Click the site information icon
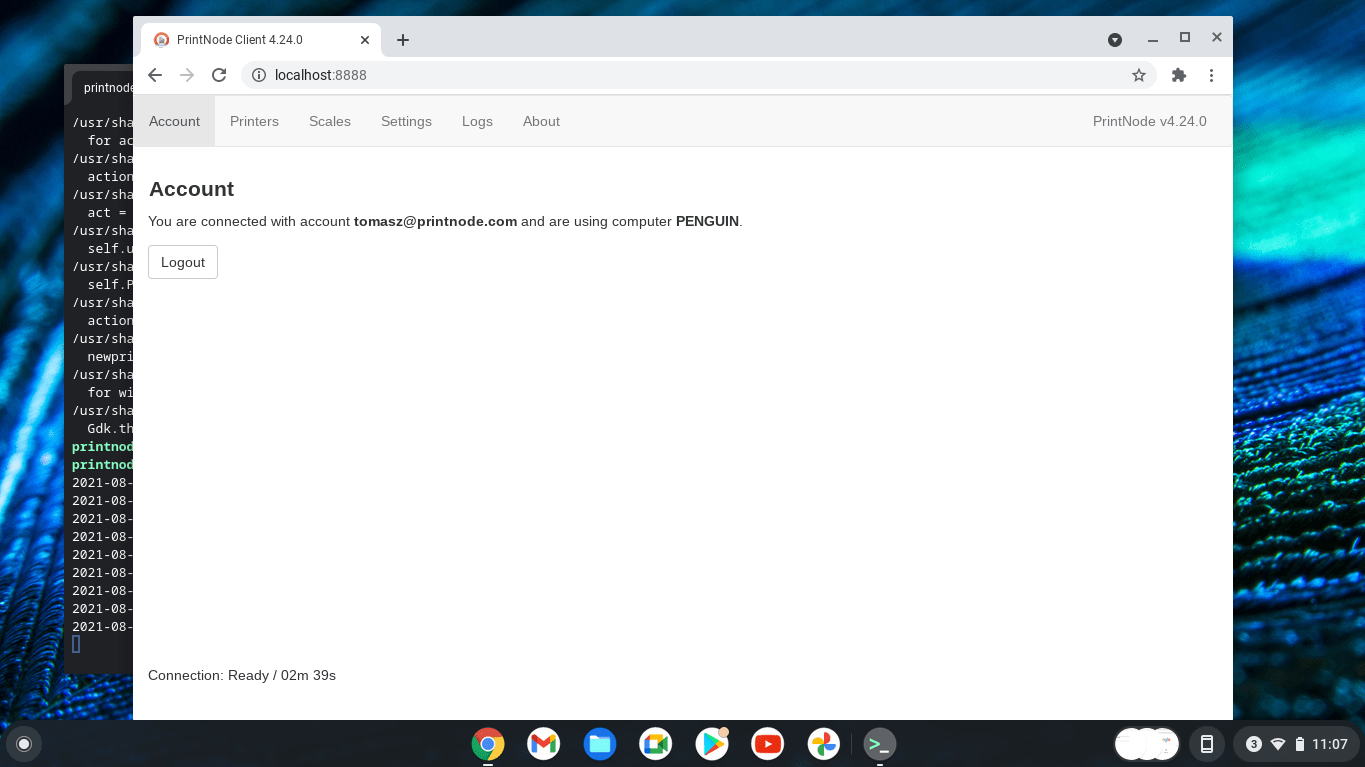Viewport: 1365px width, 767px height. (258, 75)
